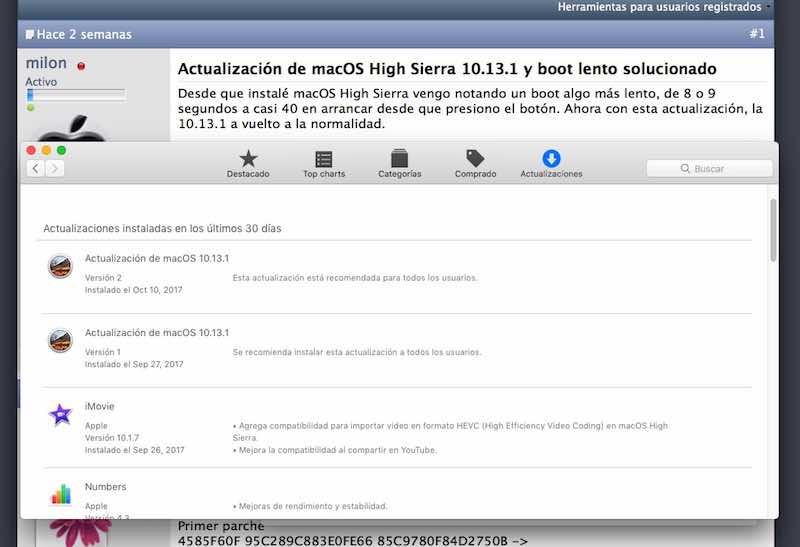Image resolution: width=800 pixels, height=547 pixels.
Task: Click the Numbers title text
Action: 105,487
